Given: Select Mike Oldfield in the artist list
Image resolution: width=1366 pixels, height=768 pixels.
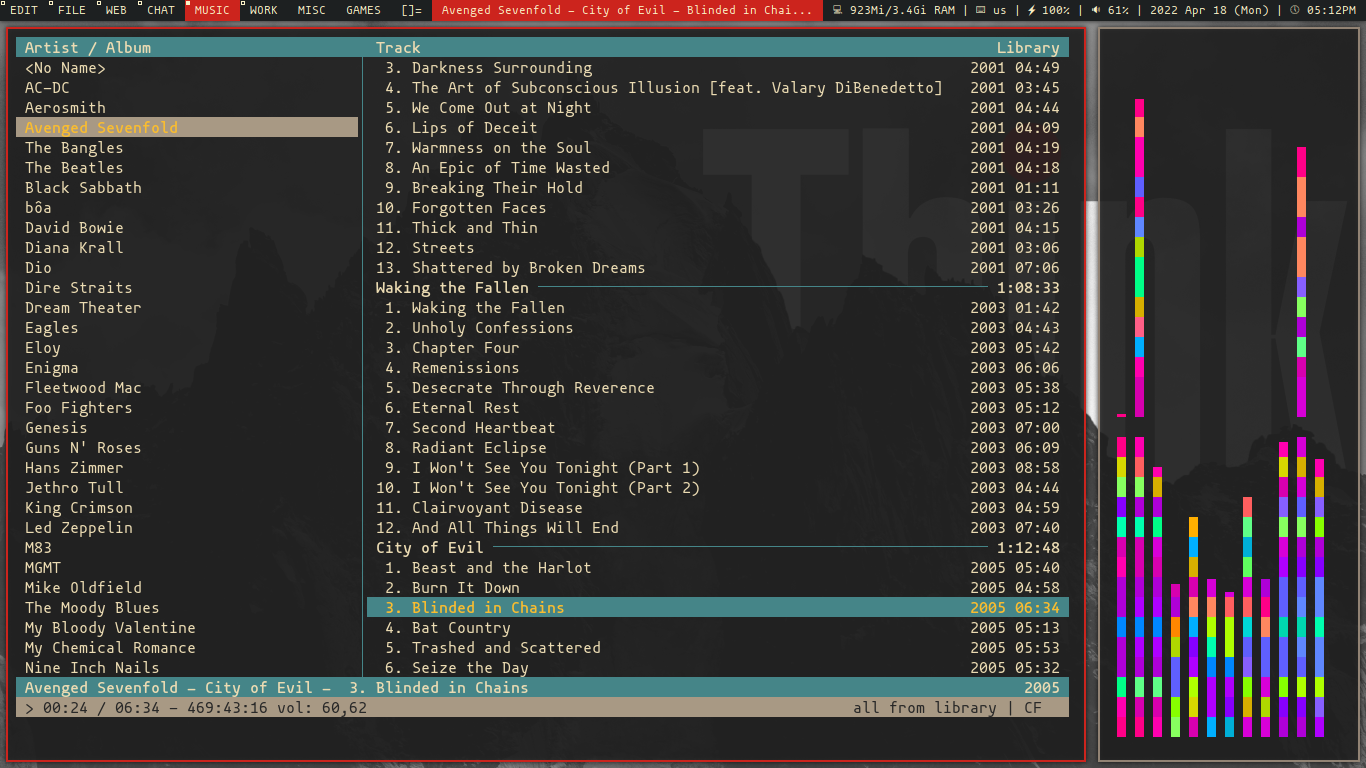Looking at the screenshot, I should point(187,588).
